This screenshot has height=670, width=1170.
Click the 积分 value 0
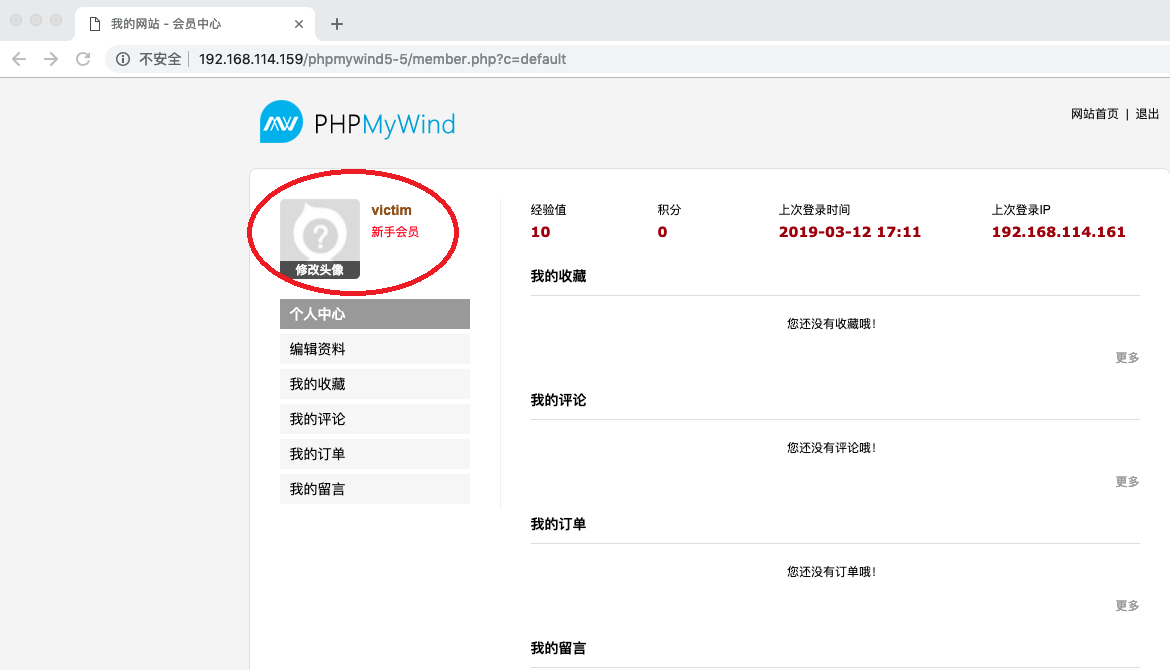(x=663, y=232)
